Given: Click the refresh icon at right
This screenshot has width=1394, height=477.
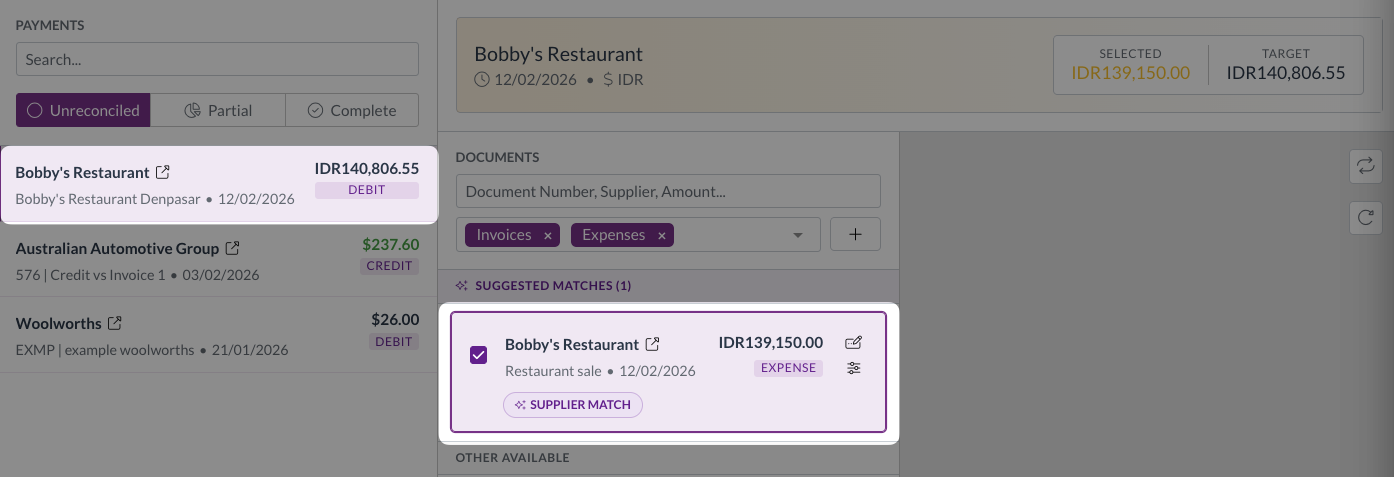Looking at the screenshot, I should (1365, 217).
